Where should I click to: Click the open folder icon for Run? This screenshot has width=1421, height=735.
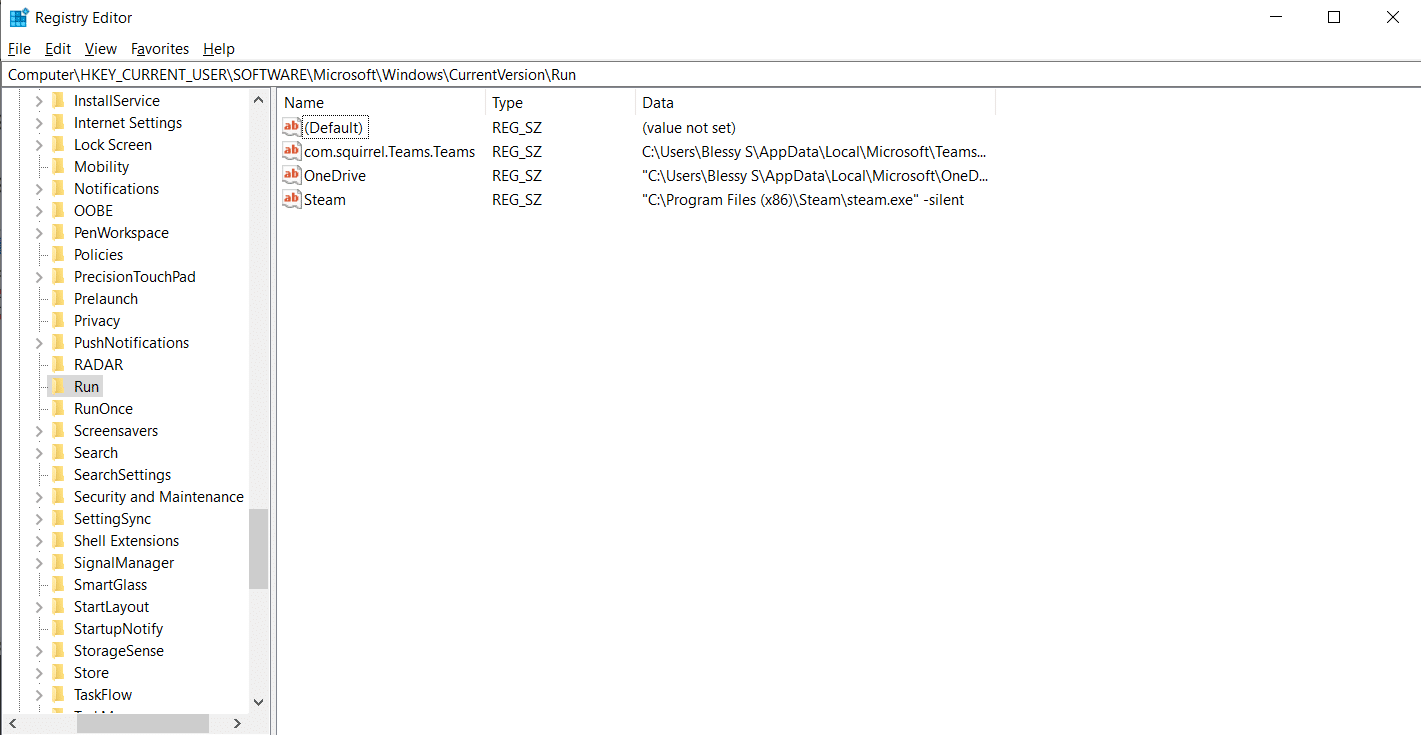(58, 387)
